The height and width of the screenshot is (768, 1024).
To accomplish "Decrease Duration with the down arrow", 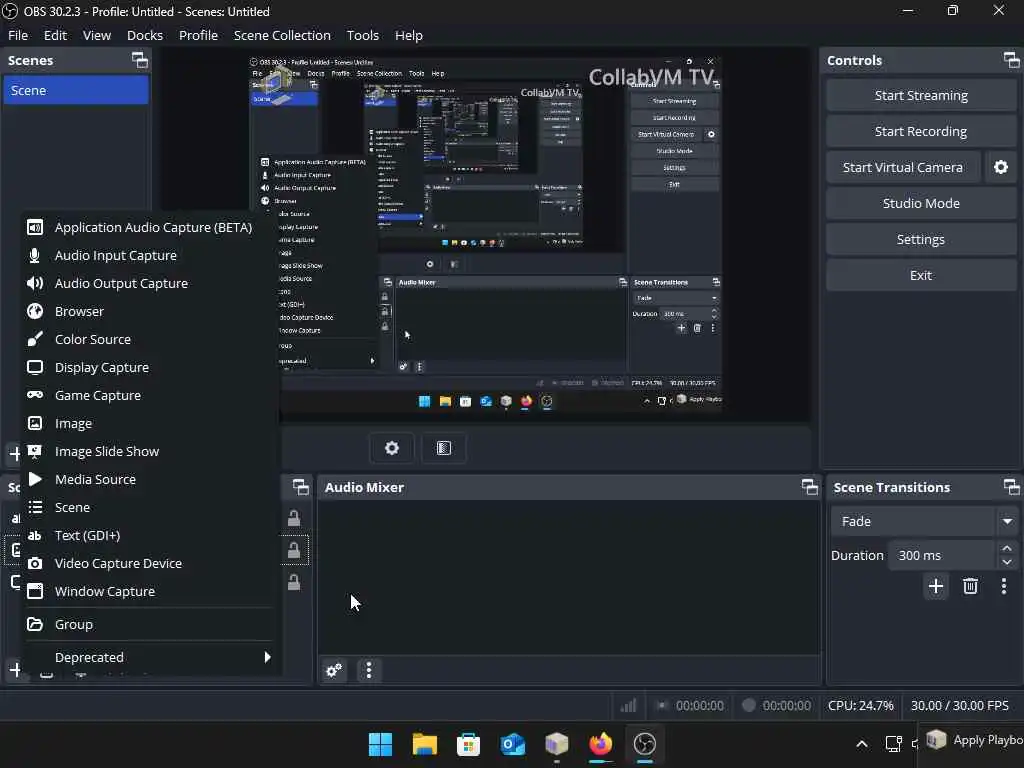I will 1007,562.
